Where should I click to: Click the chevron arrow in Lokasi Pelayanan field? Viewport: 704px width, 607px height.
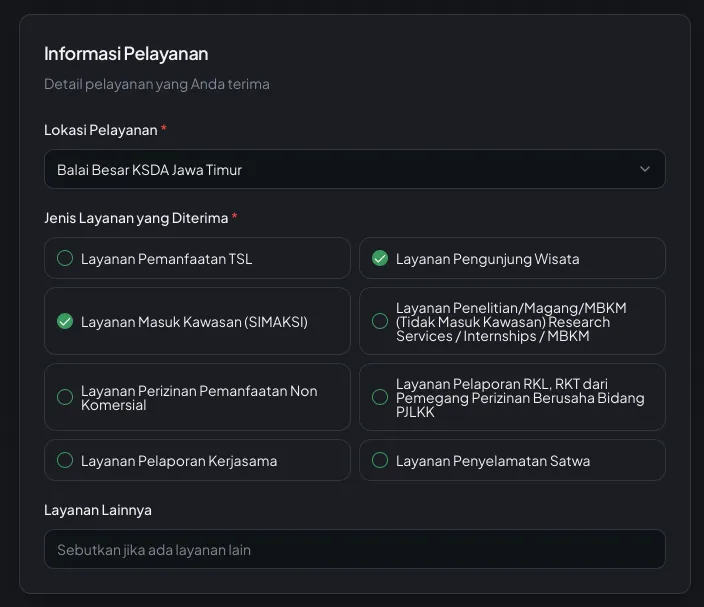coord(645,169)
